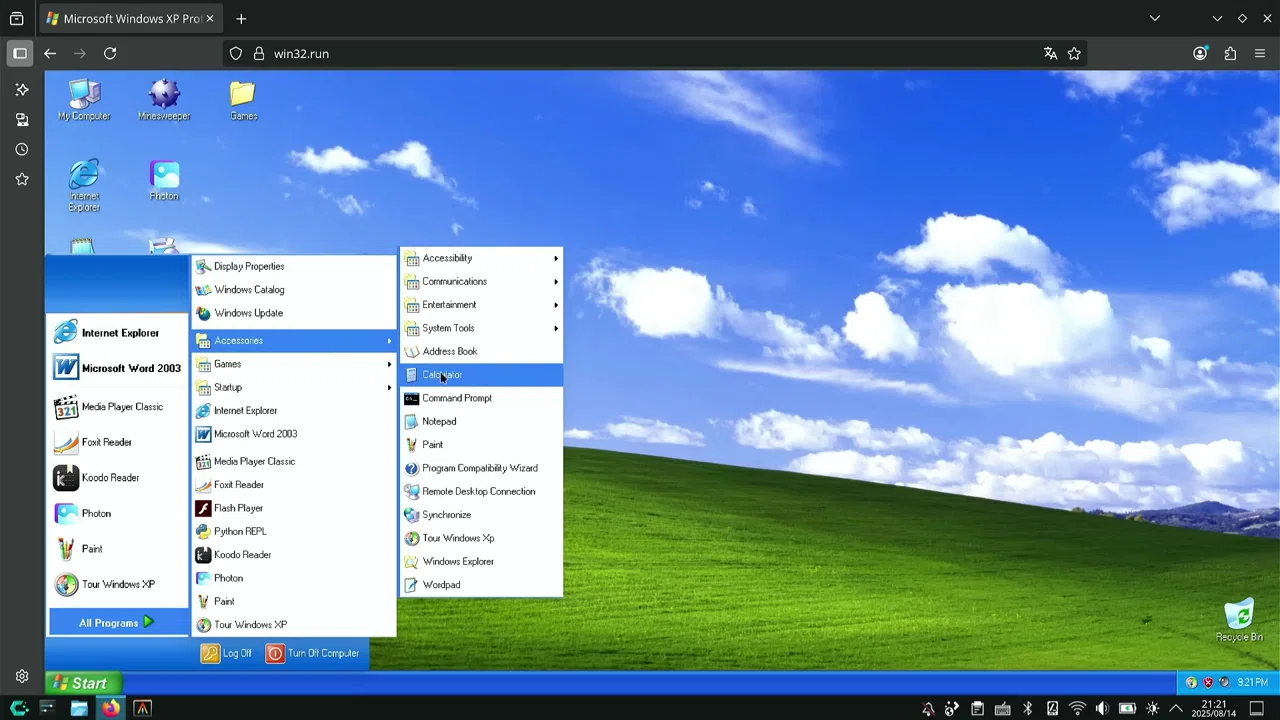Open a new browser tab

[x=241, y=19]
